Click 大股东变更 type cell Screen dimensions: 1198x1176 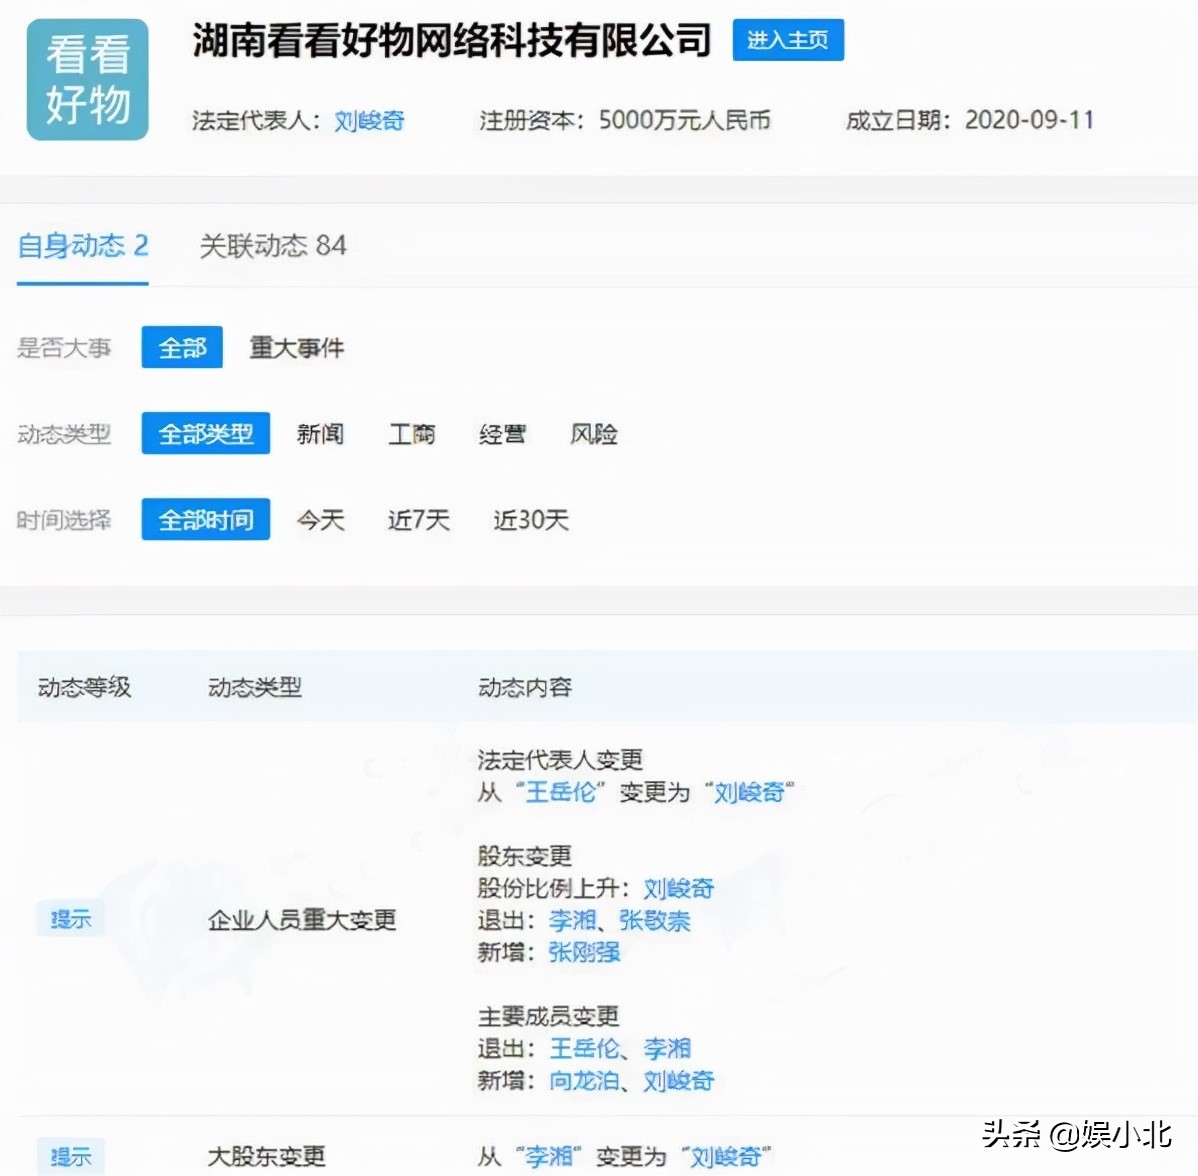point(267,1156)
